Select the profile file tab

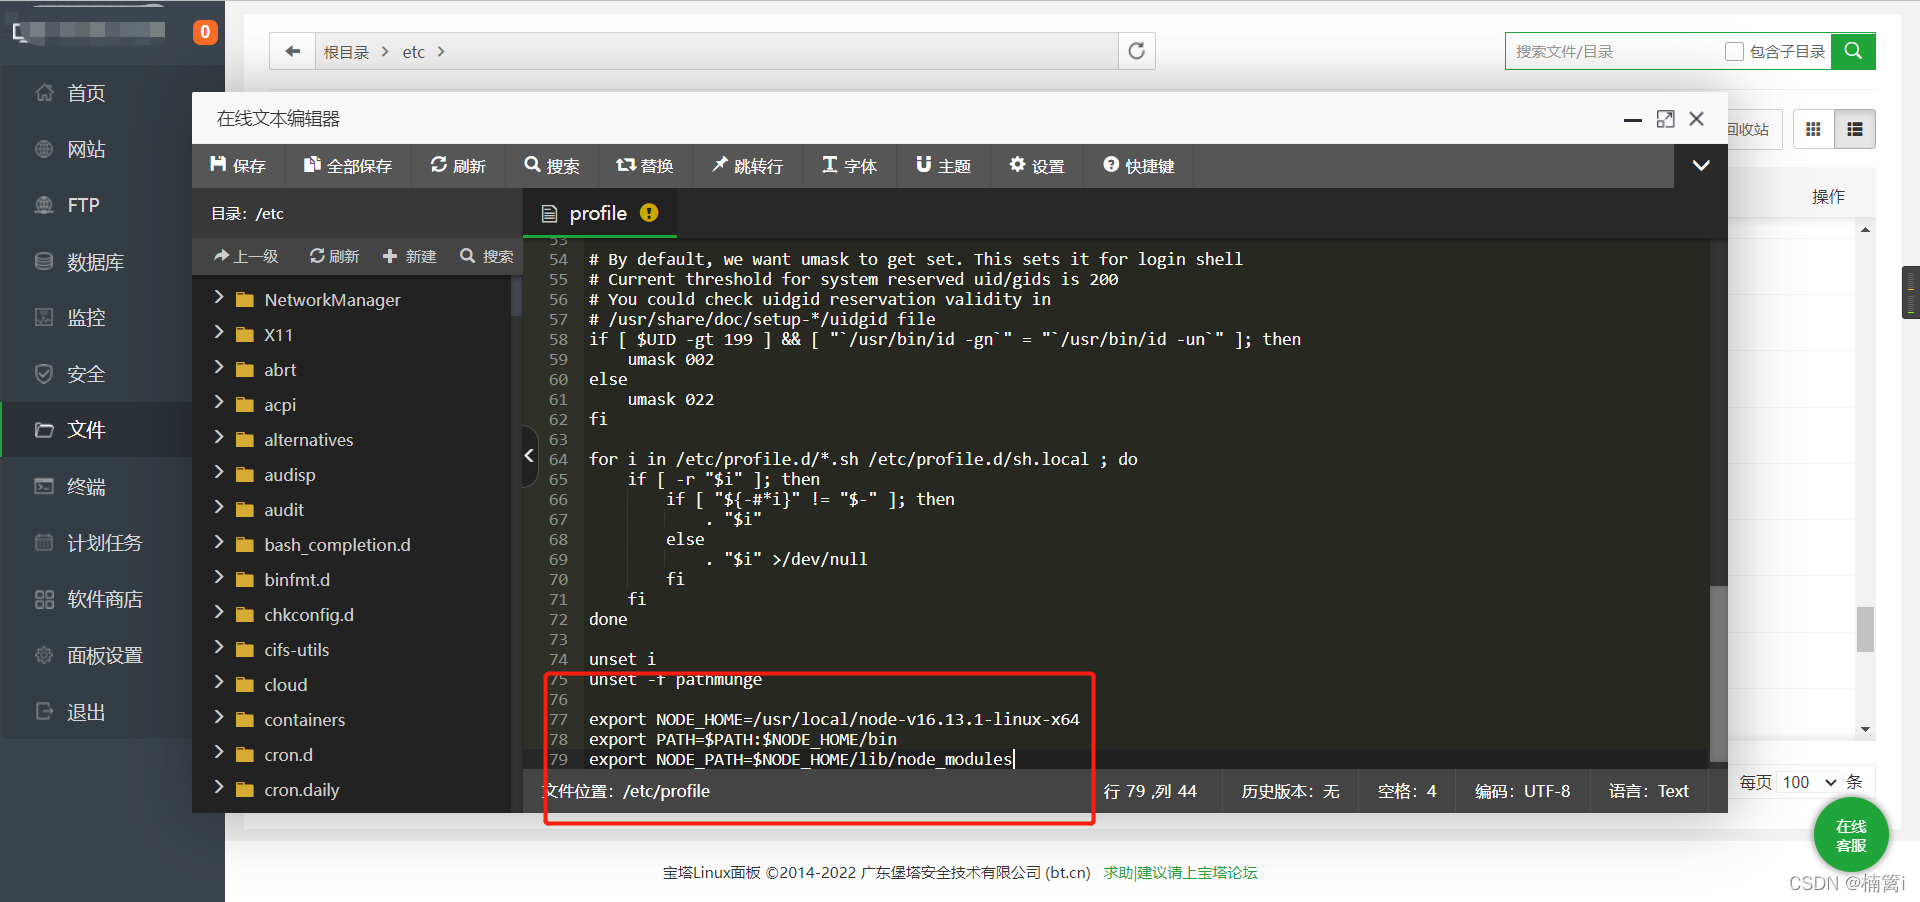tap(598, 213)
